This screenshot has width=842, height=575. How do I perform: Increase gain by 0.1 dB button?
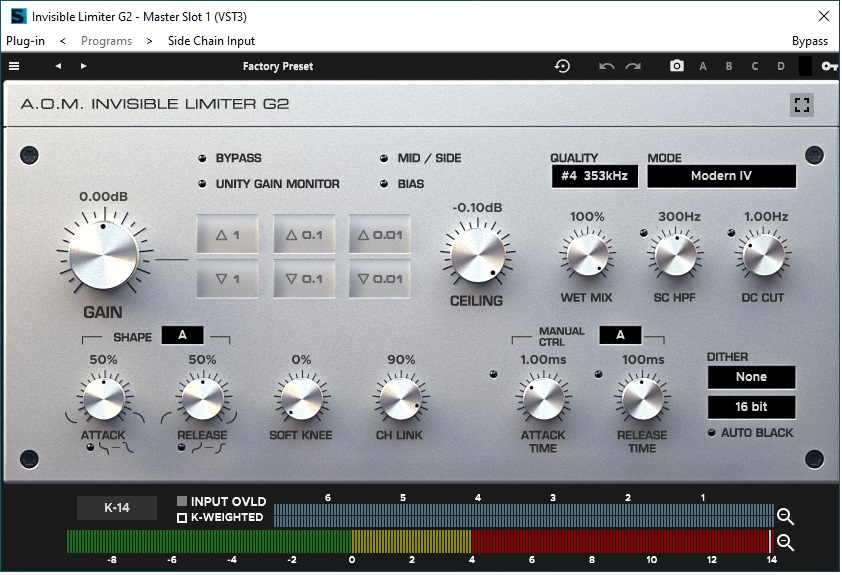(304, 235)
